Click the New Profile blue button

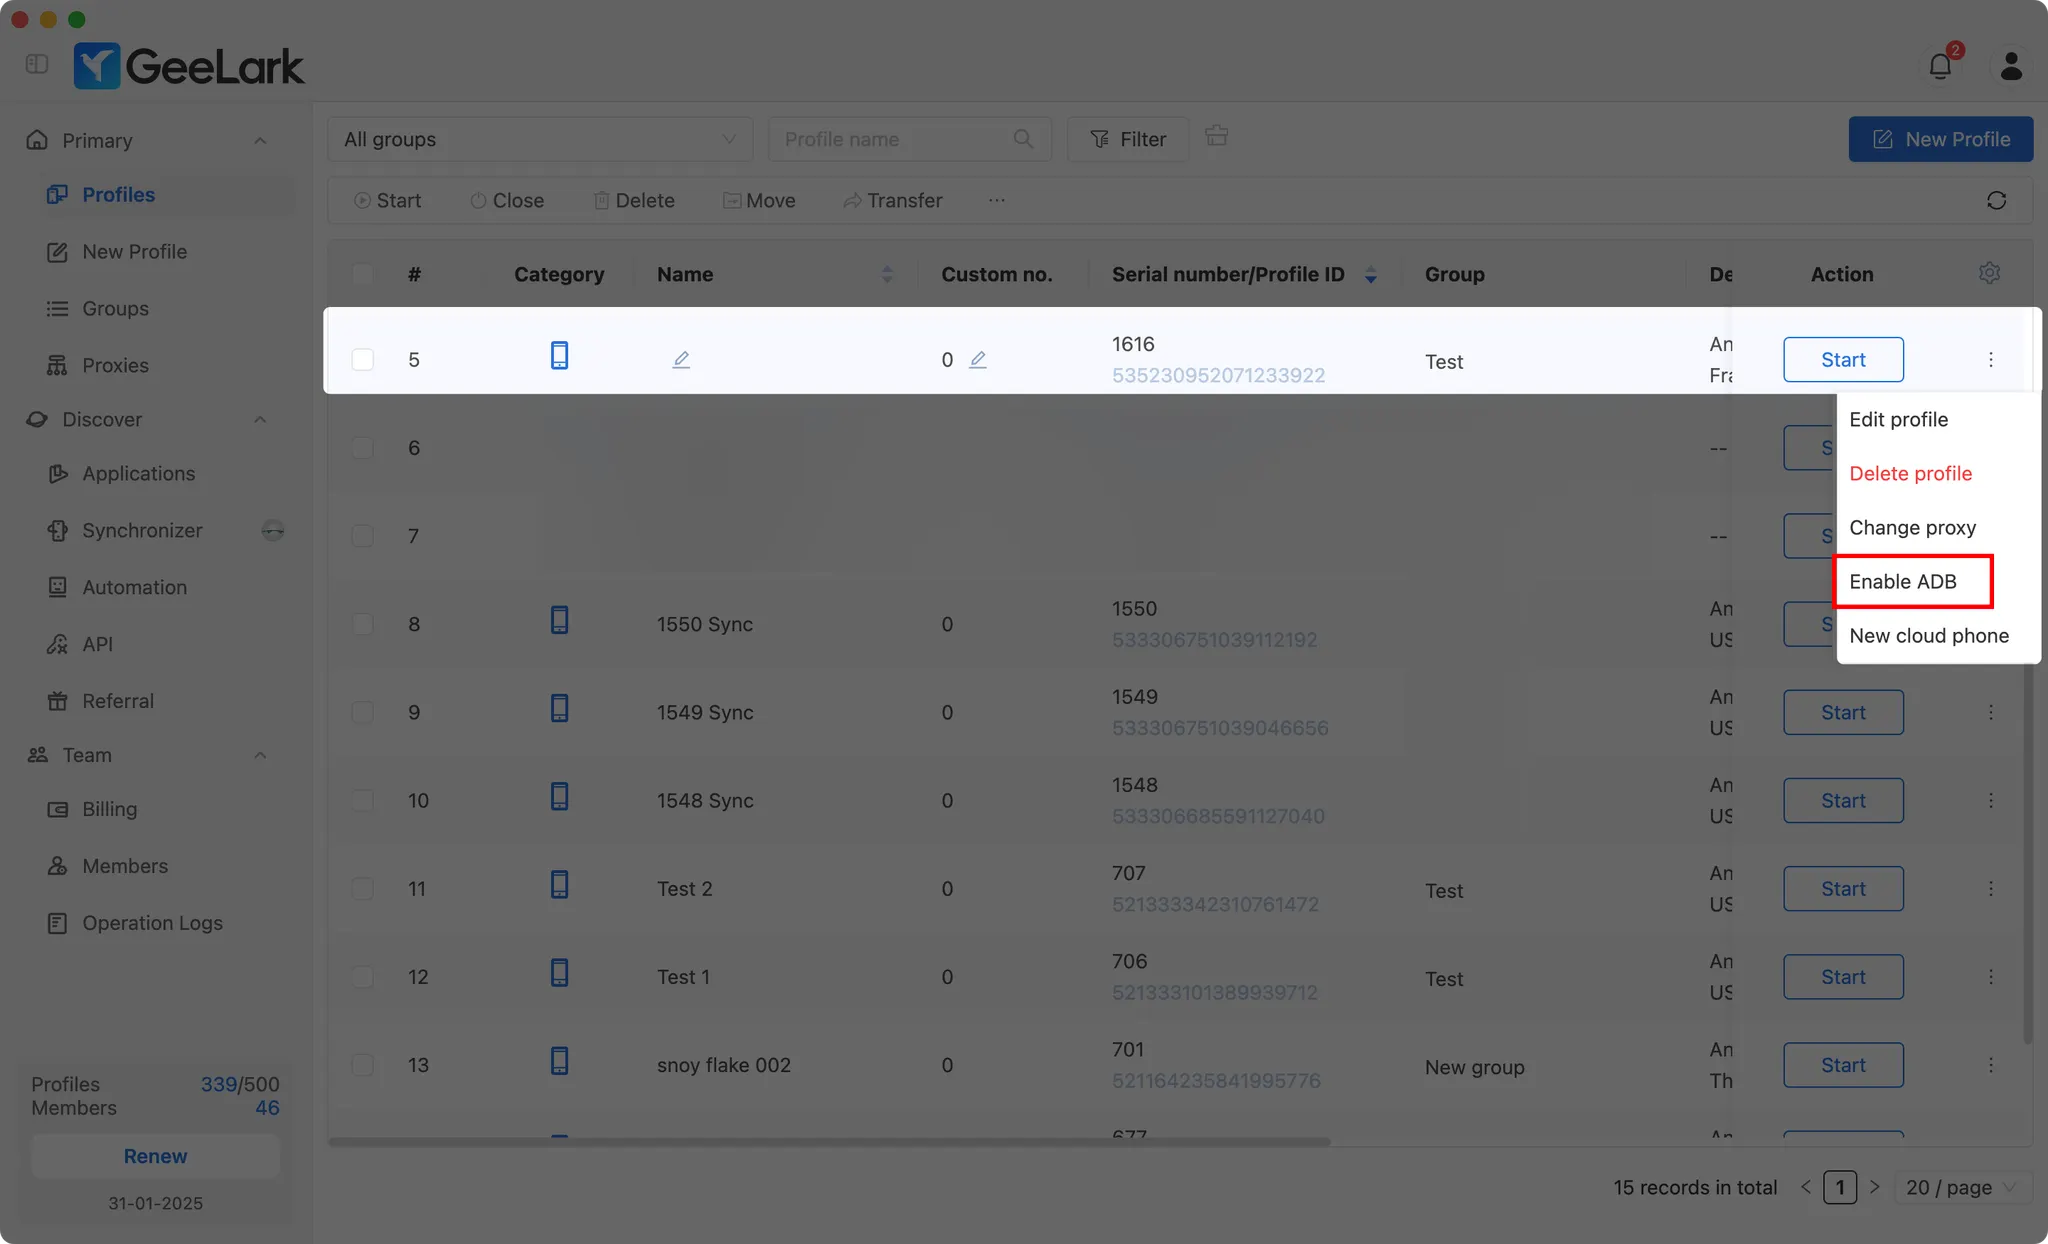pos(1940,139)
